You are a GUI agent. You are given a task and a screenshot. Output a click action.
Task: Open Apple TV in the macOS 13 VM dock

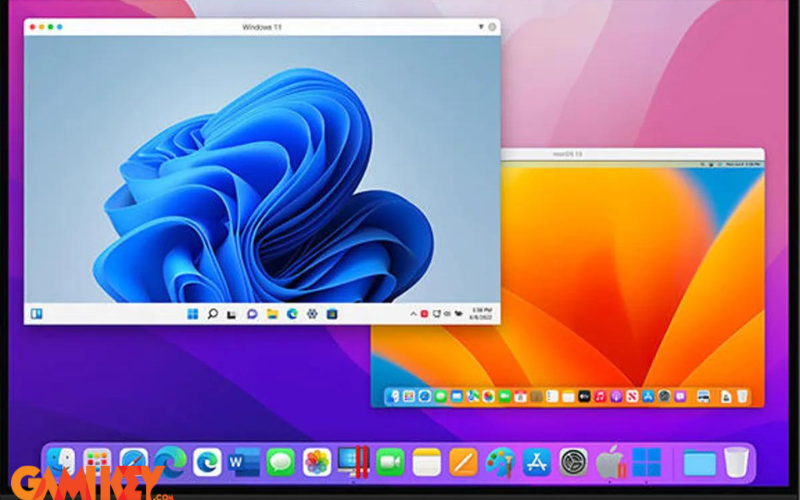[584, 396]
